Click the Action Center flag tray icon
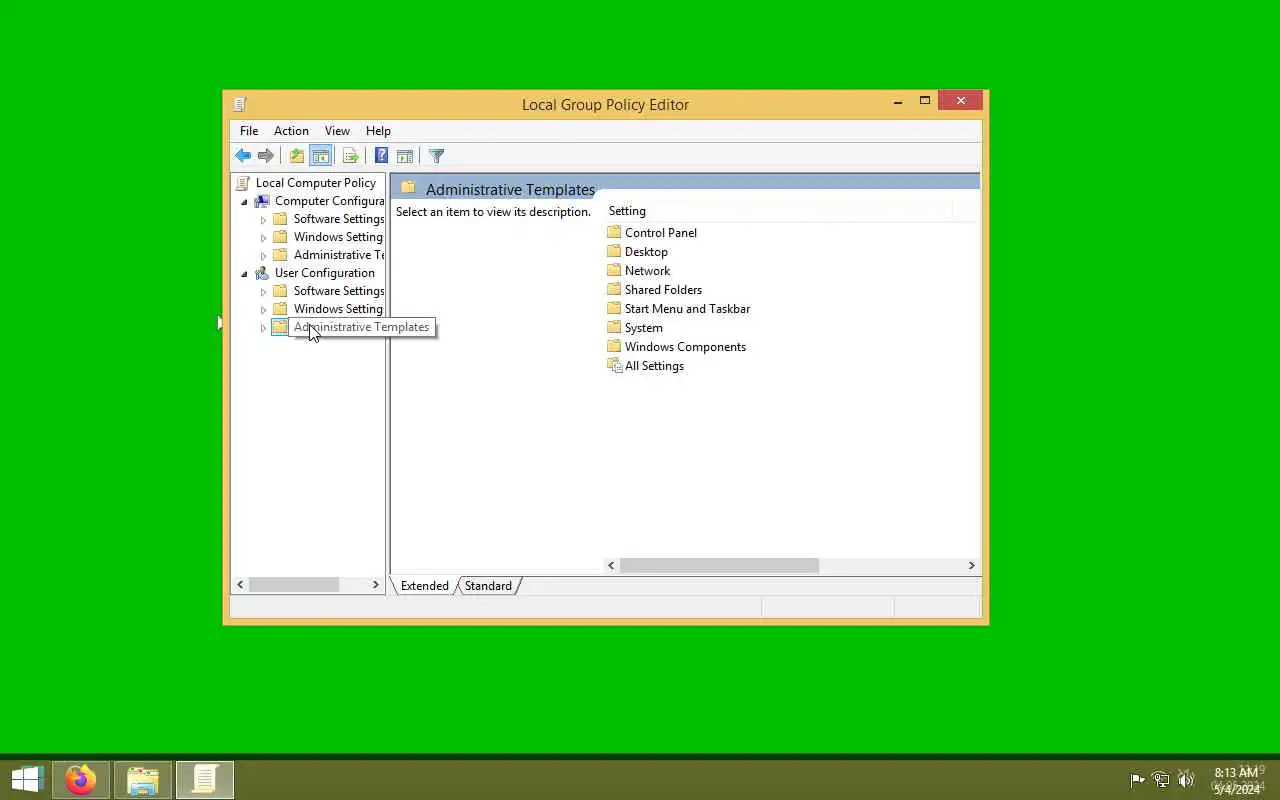Viewport: 1280px width, 800px height. tap(1137, 780)
